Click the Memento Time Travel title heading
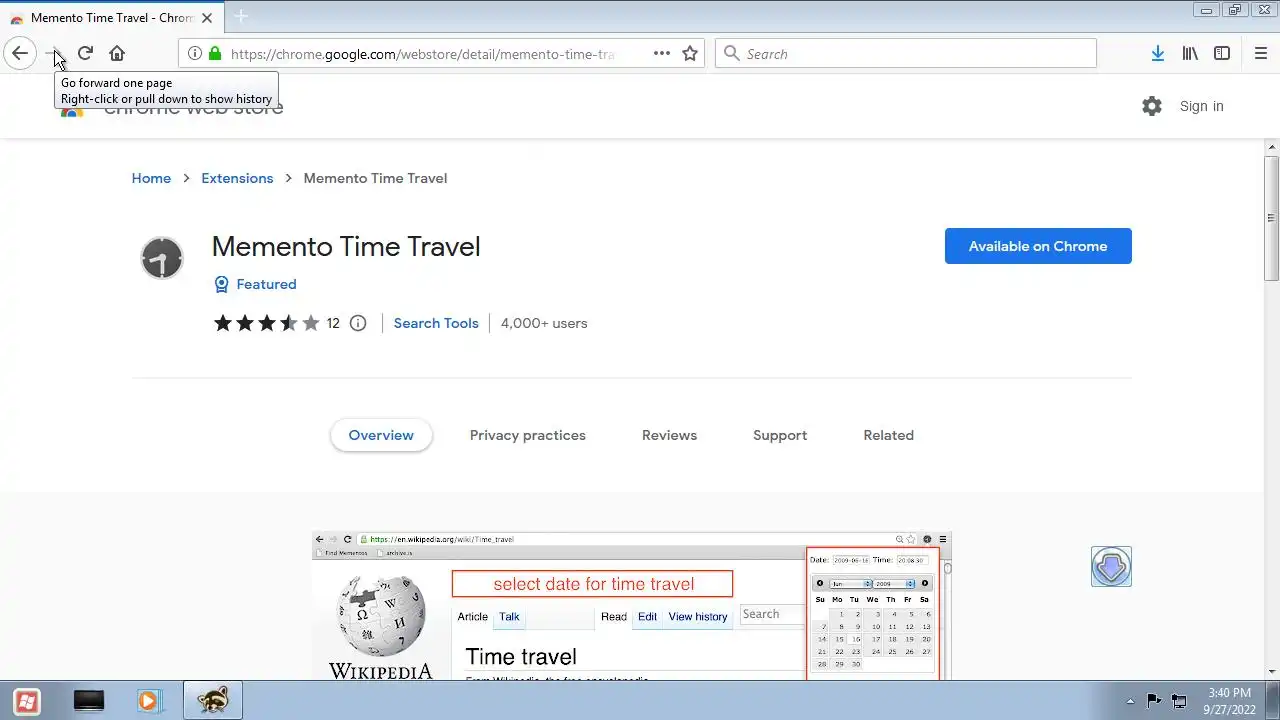This screenshot has width=1280, height=720. pos(346,246)
